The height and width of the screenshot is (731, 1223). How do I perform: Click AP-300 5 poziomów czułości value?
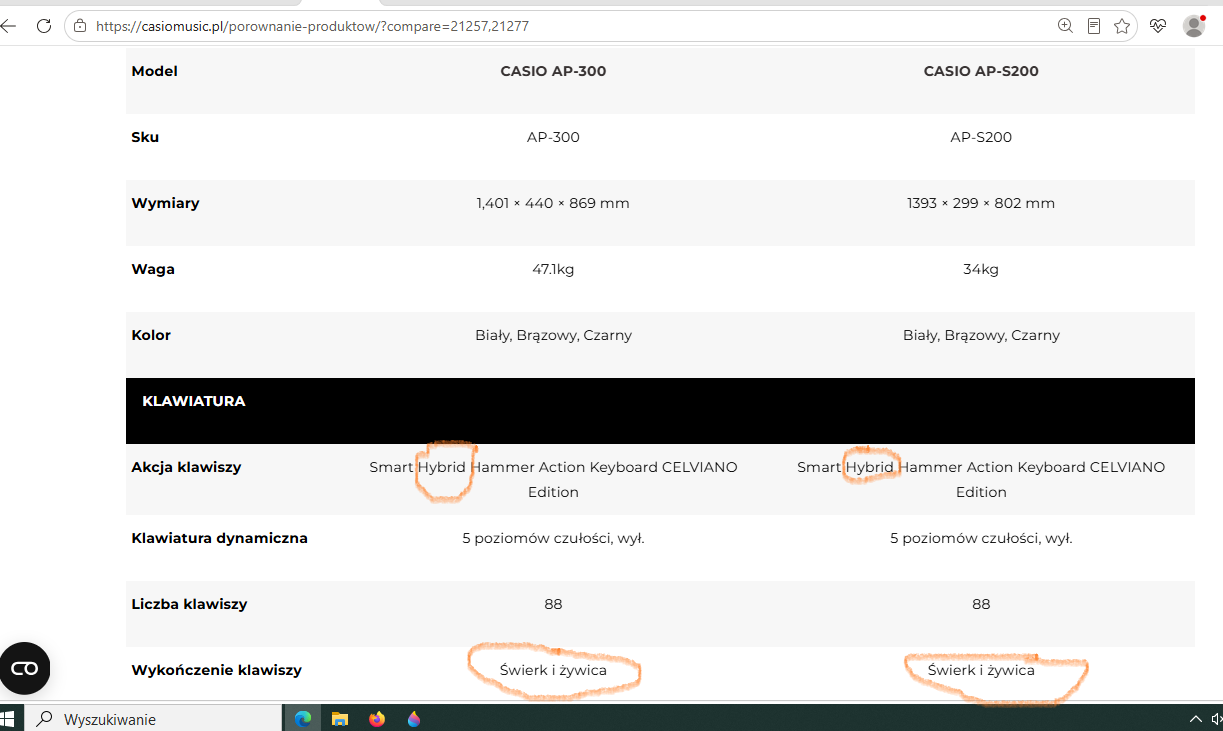click(553, 538)
